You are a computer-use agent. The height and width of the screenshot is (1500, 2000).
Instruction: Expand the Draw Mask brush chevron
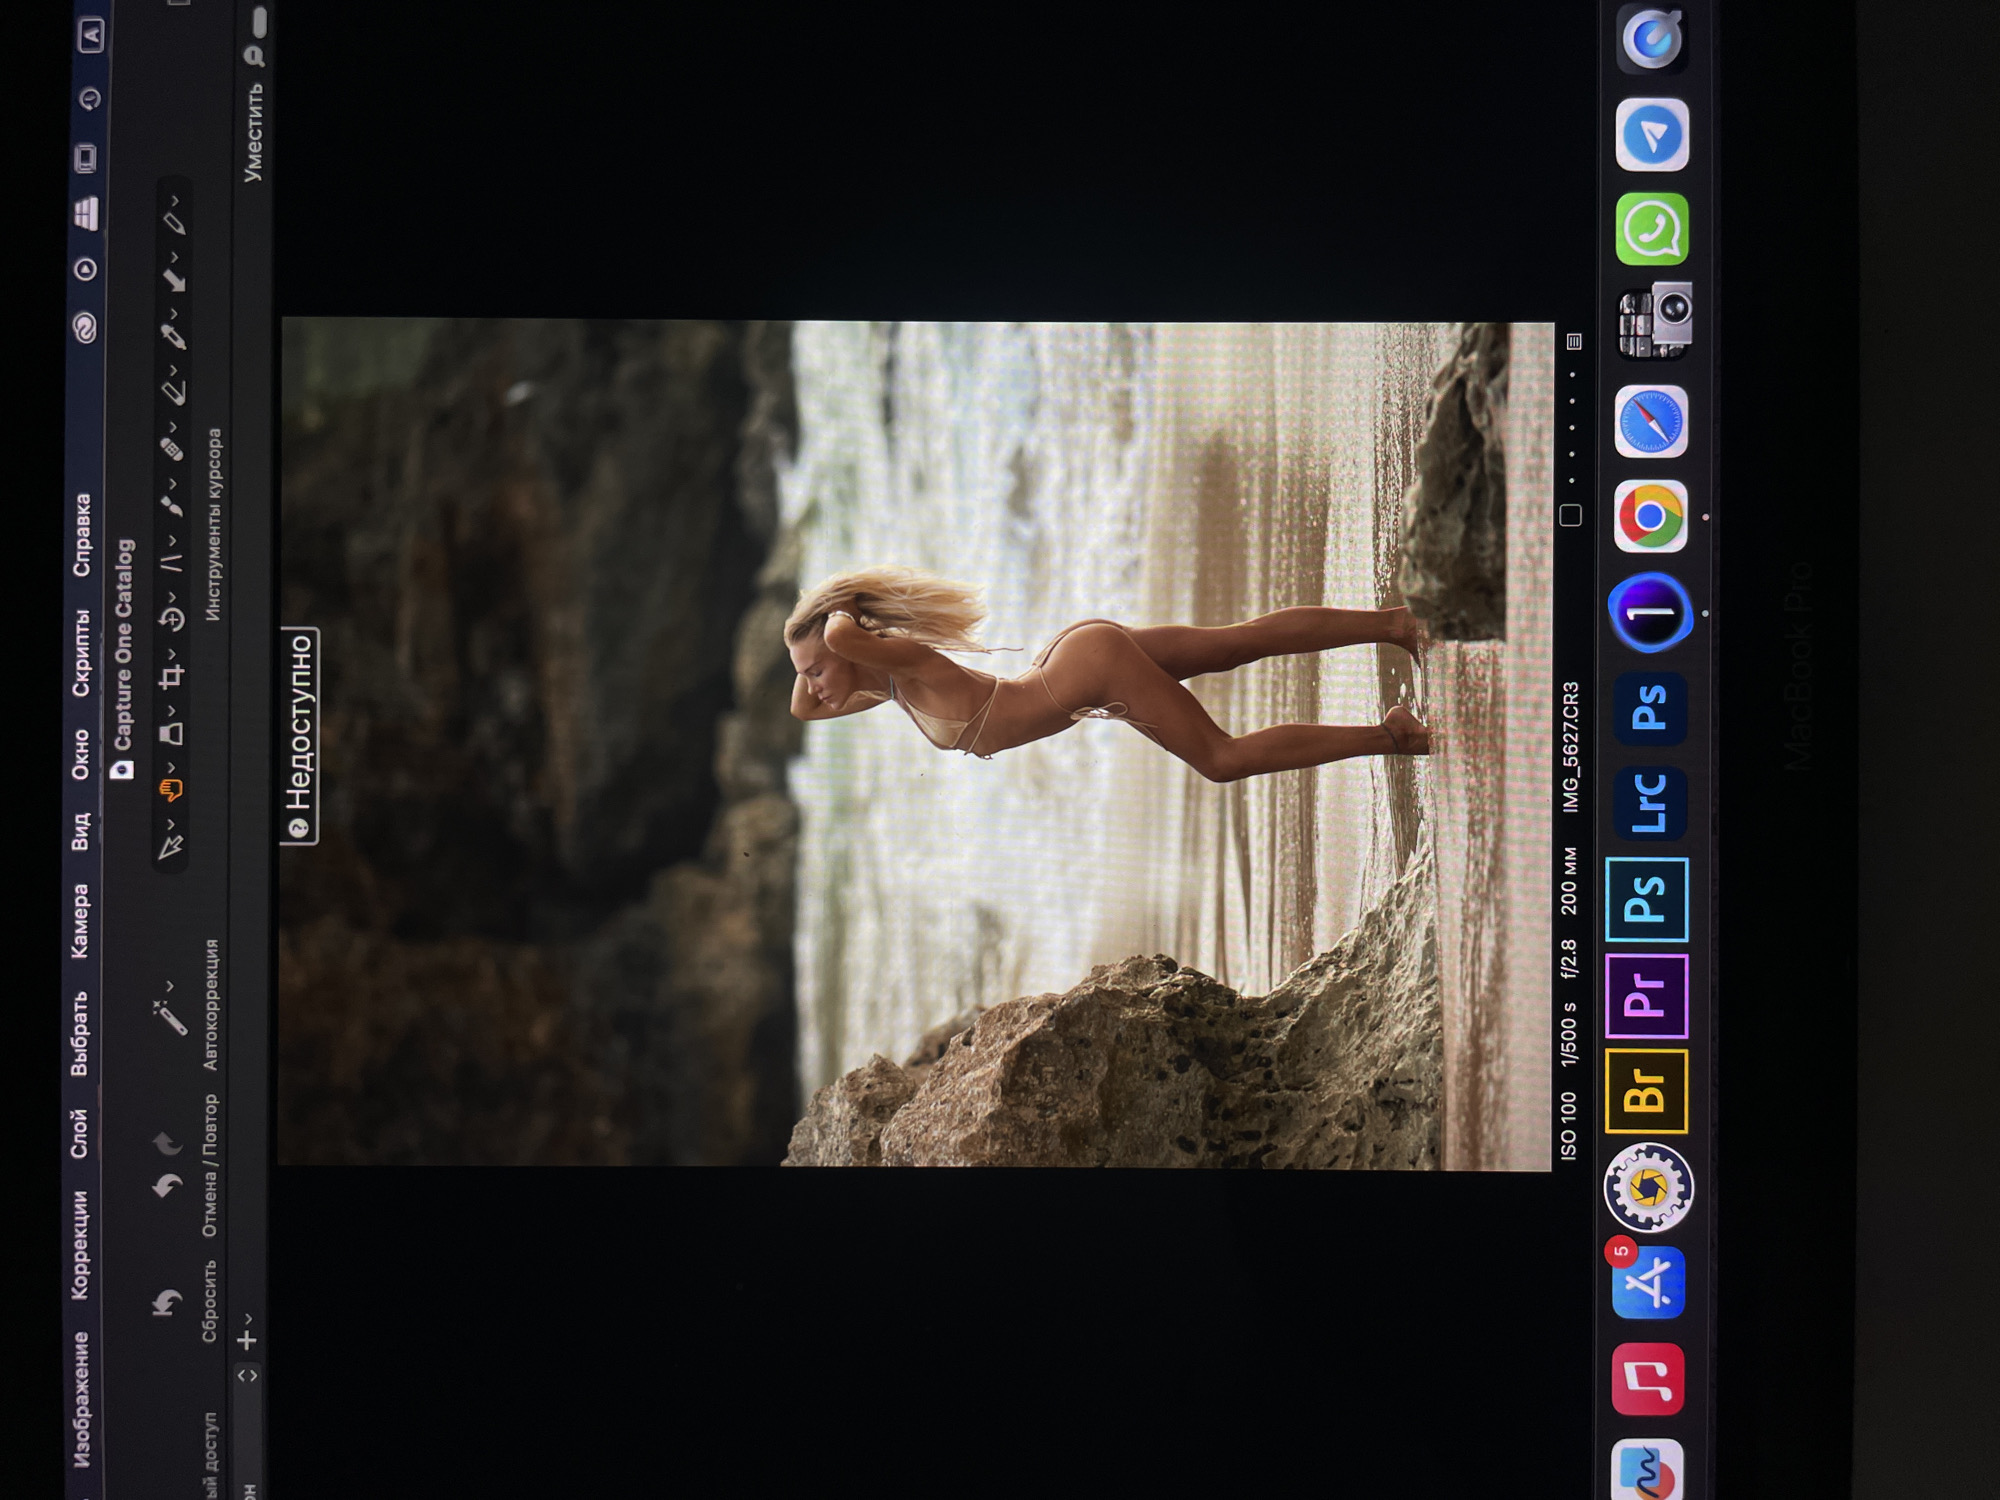point(173,484)
